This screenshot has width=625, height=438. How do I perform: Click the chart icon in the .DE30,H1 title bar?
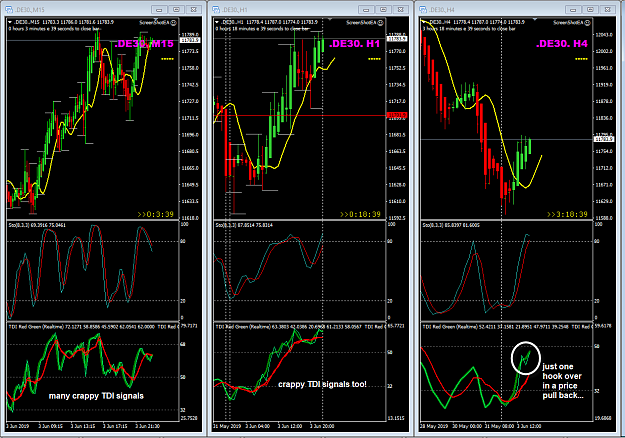[x=216, y=10]
